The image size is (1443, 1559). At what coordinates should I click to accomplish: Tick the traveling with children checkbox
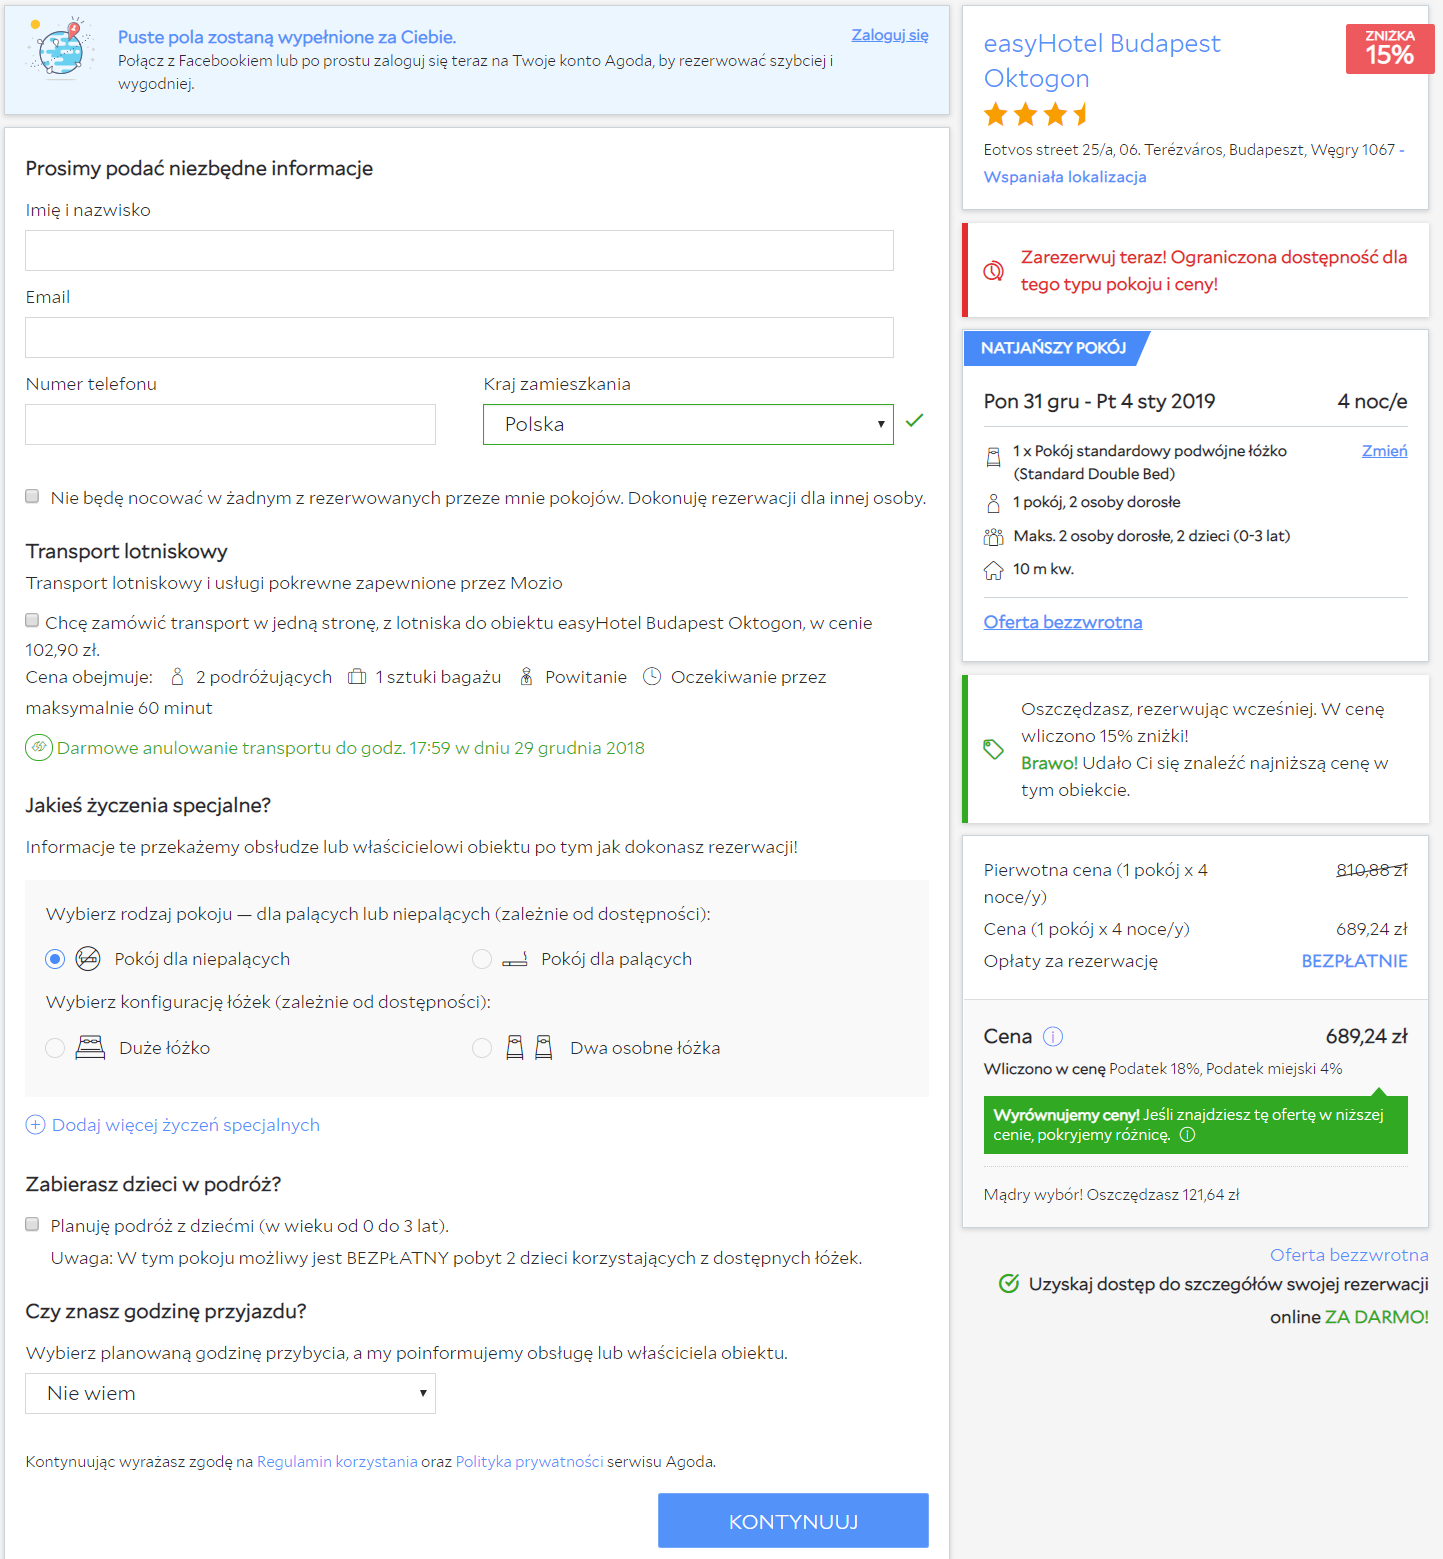point(32,1225)
